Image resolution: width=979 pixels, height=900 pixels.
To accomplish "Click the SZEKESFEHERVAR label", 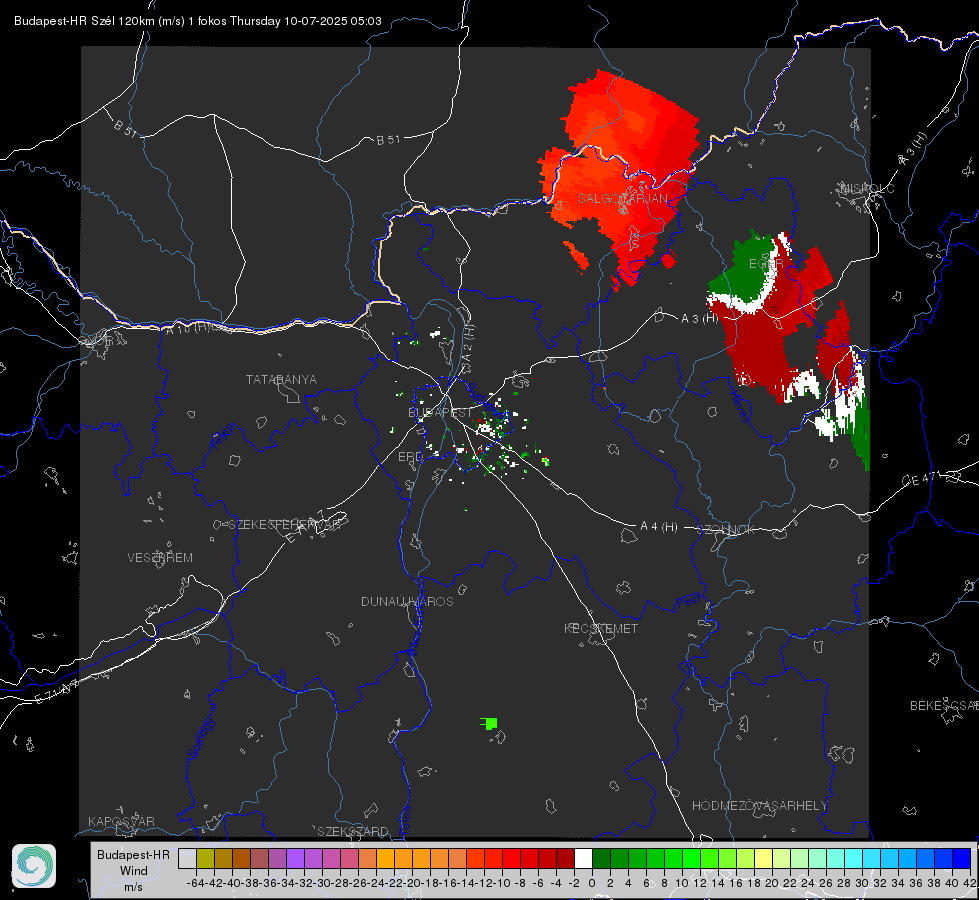I will click(284, 525).
